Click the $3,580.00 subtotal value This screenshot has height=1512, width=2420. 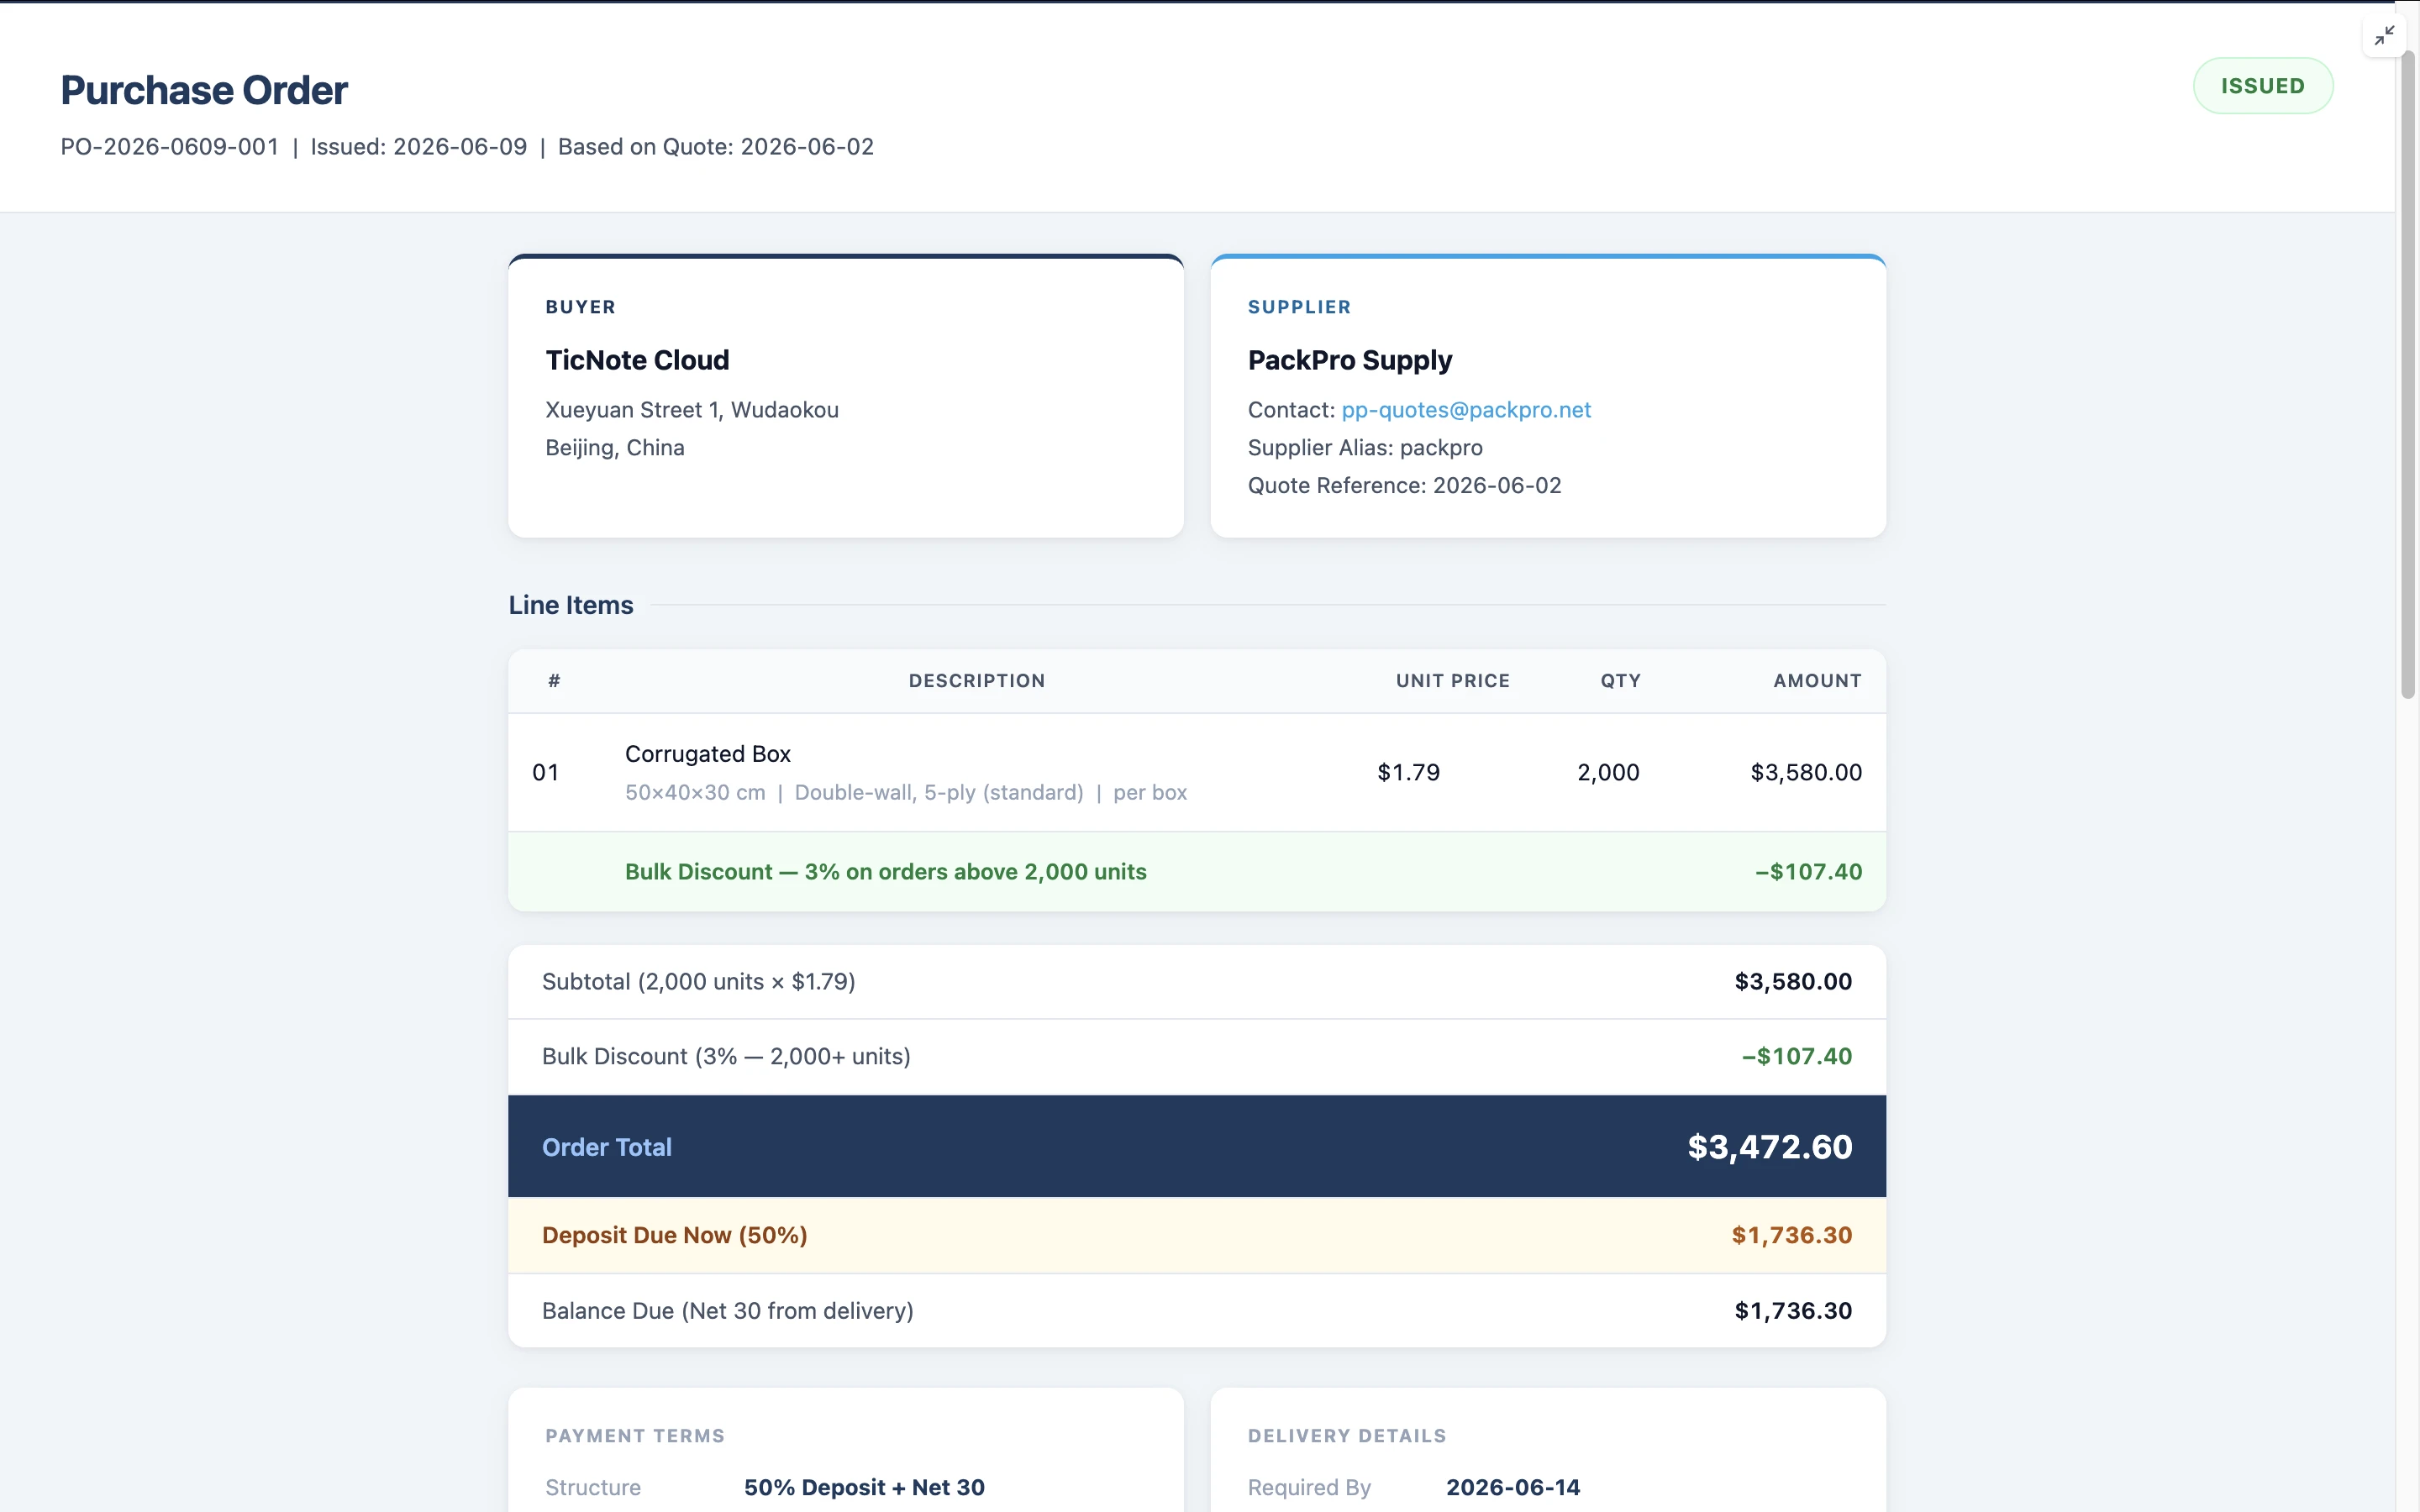click(x=1793, y=982)
